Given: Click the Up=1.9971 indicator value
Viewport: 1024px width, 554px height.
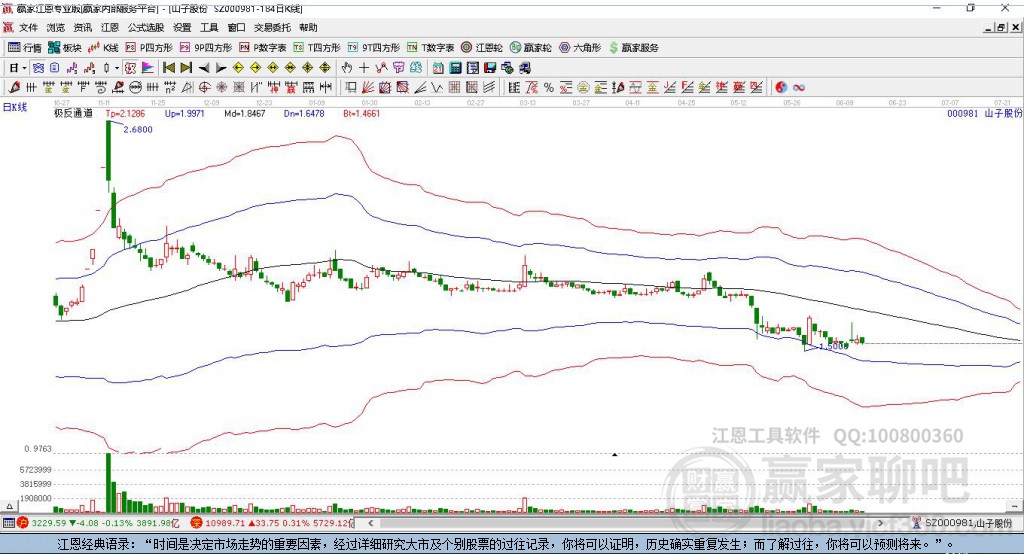Looking at the screenshot, I should (x=185, y=113).
